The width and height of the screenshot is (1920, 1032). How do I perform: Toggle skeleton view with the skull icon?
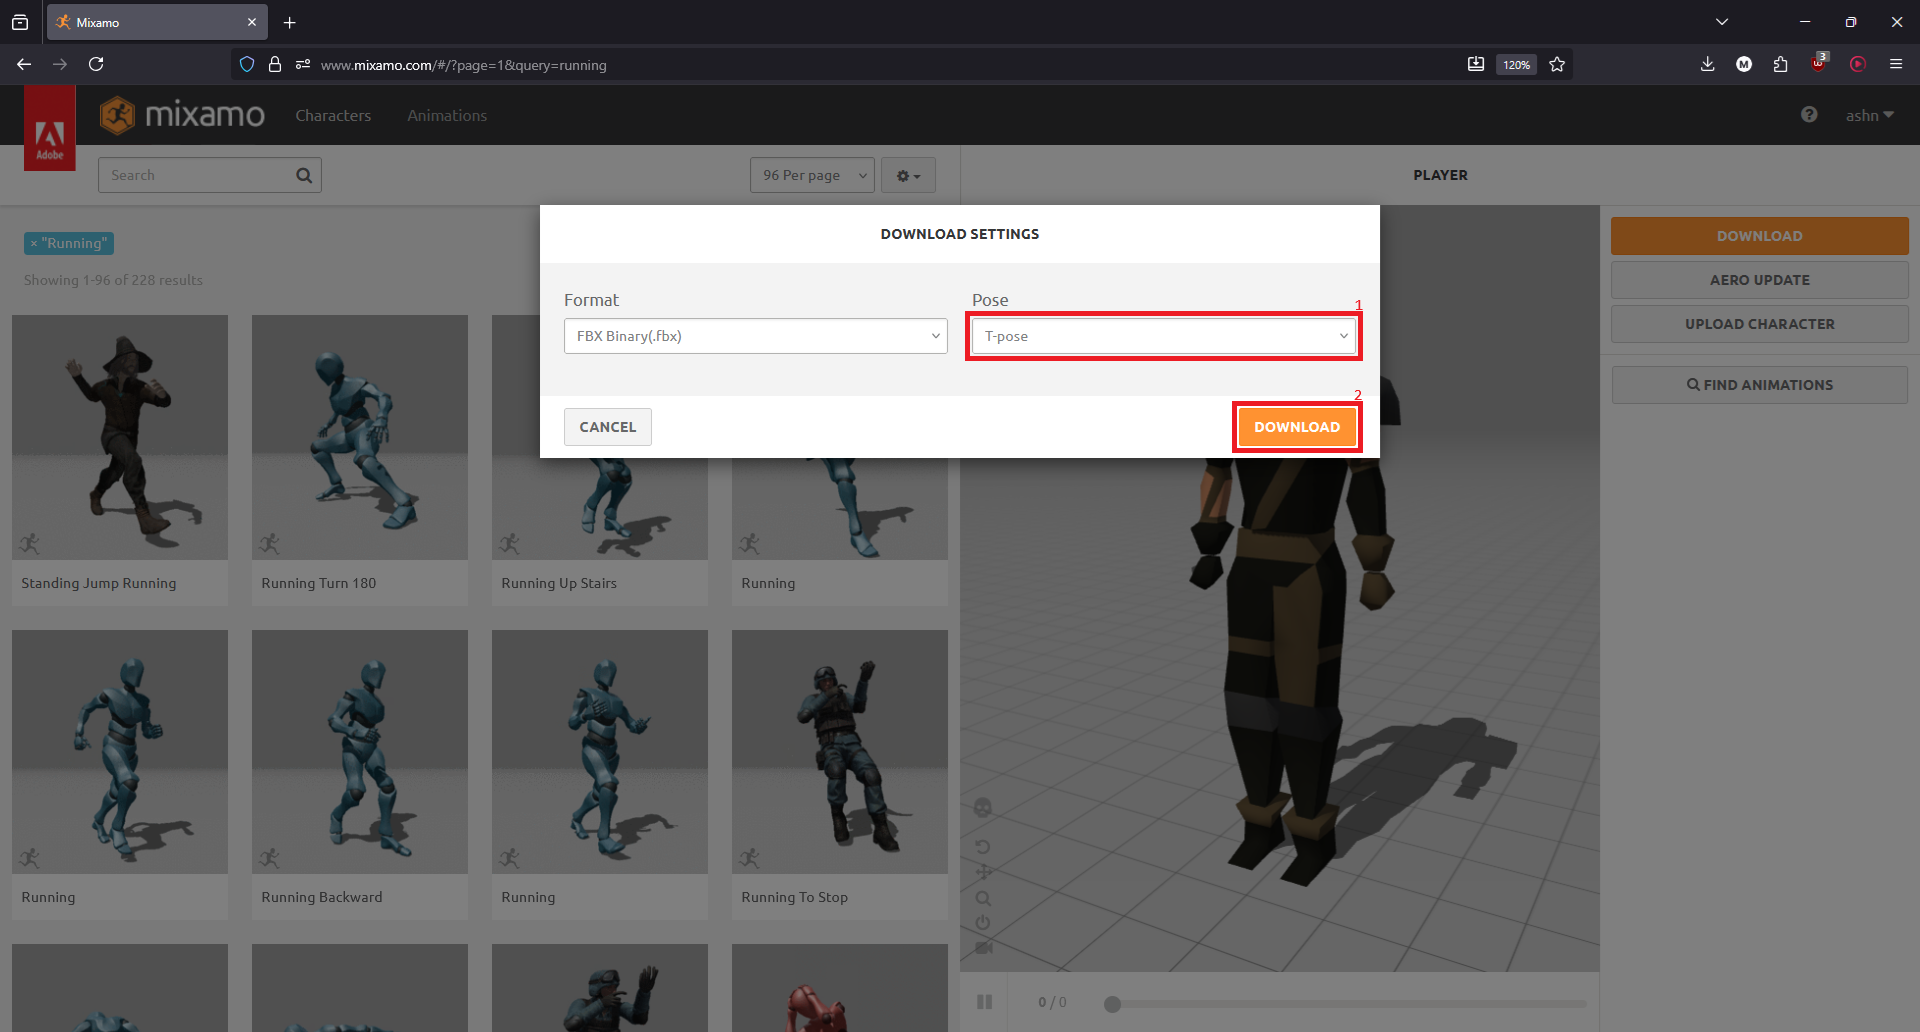tap(983, 807)
